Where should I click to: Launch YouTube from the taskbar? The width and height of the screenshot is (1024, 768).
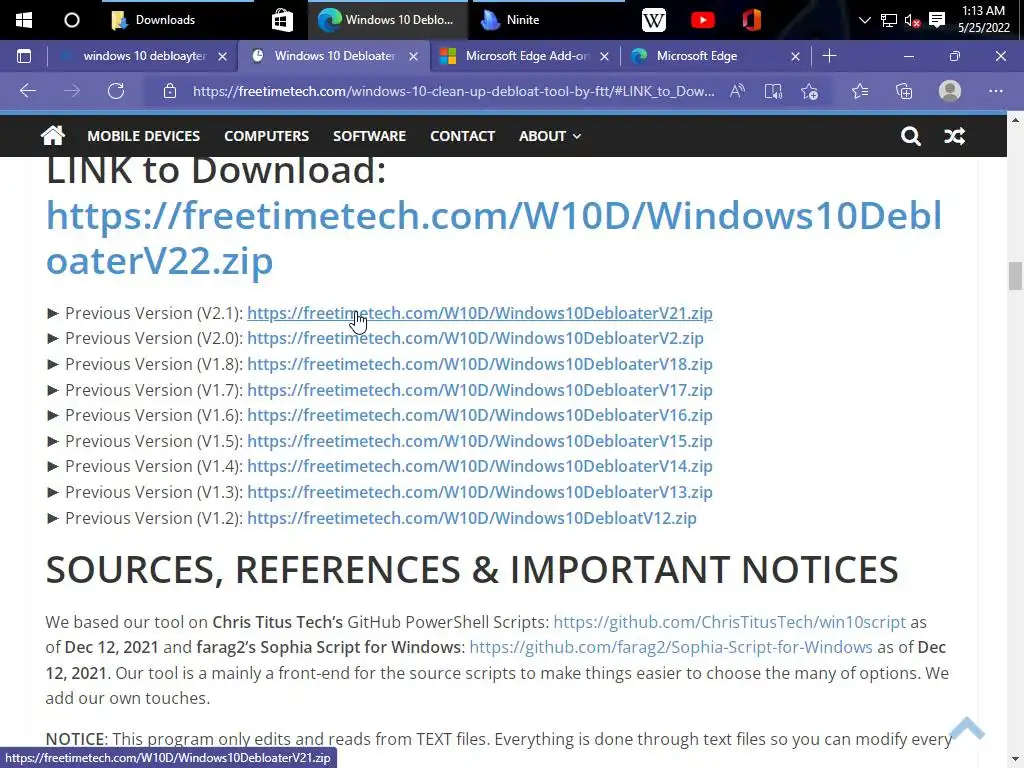coord(703,20)
